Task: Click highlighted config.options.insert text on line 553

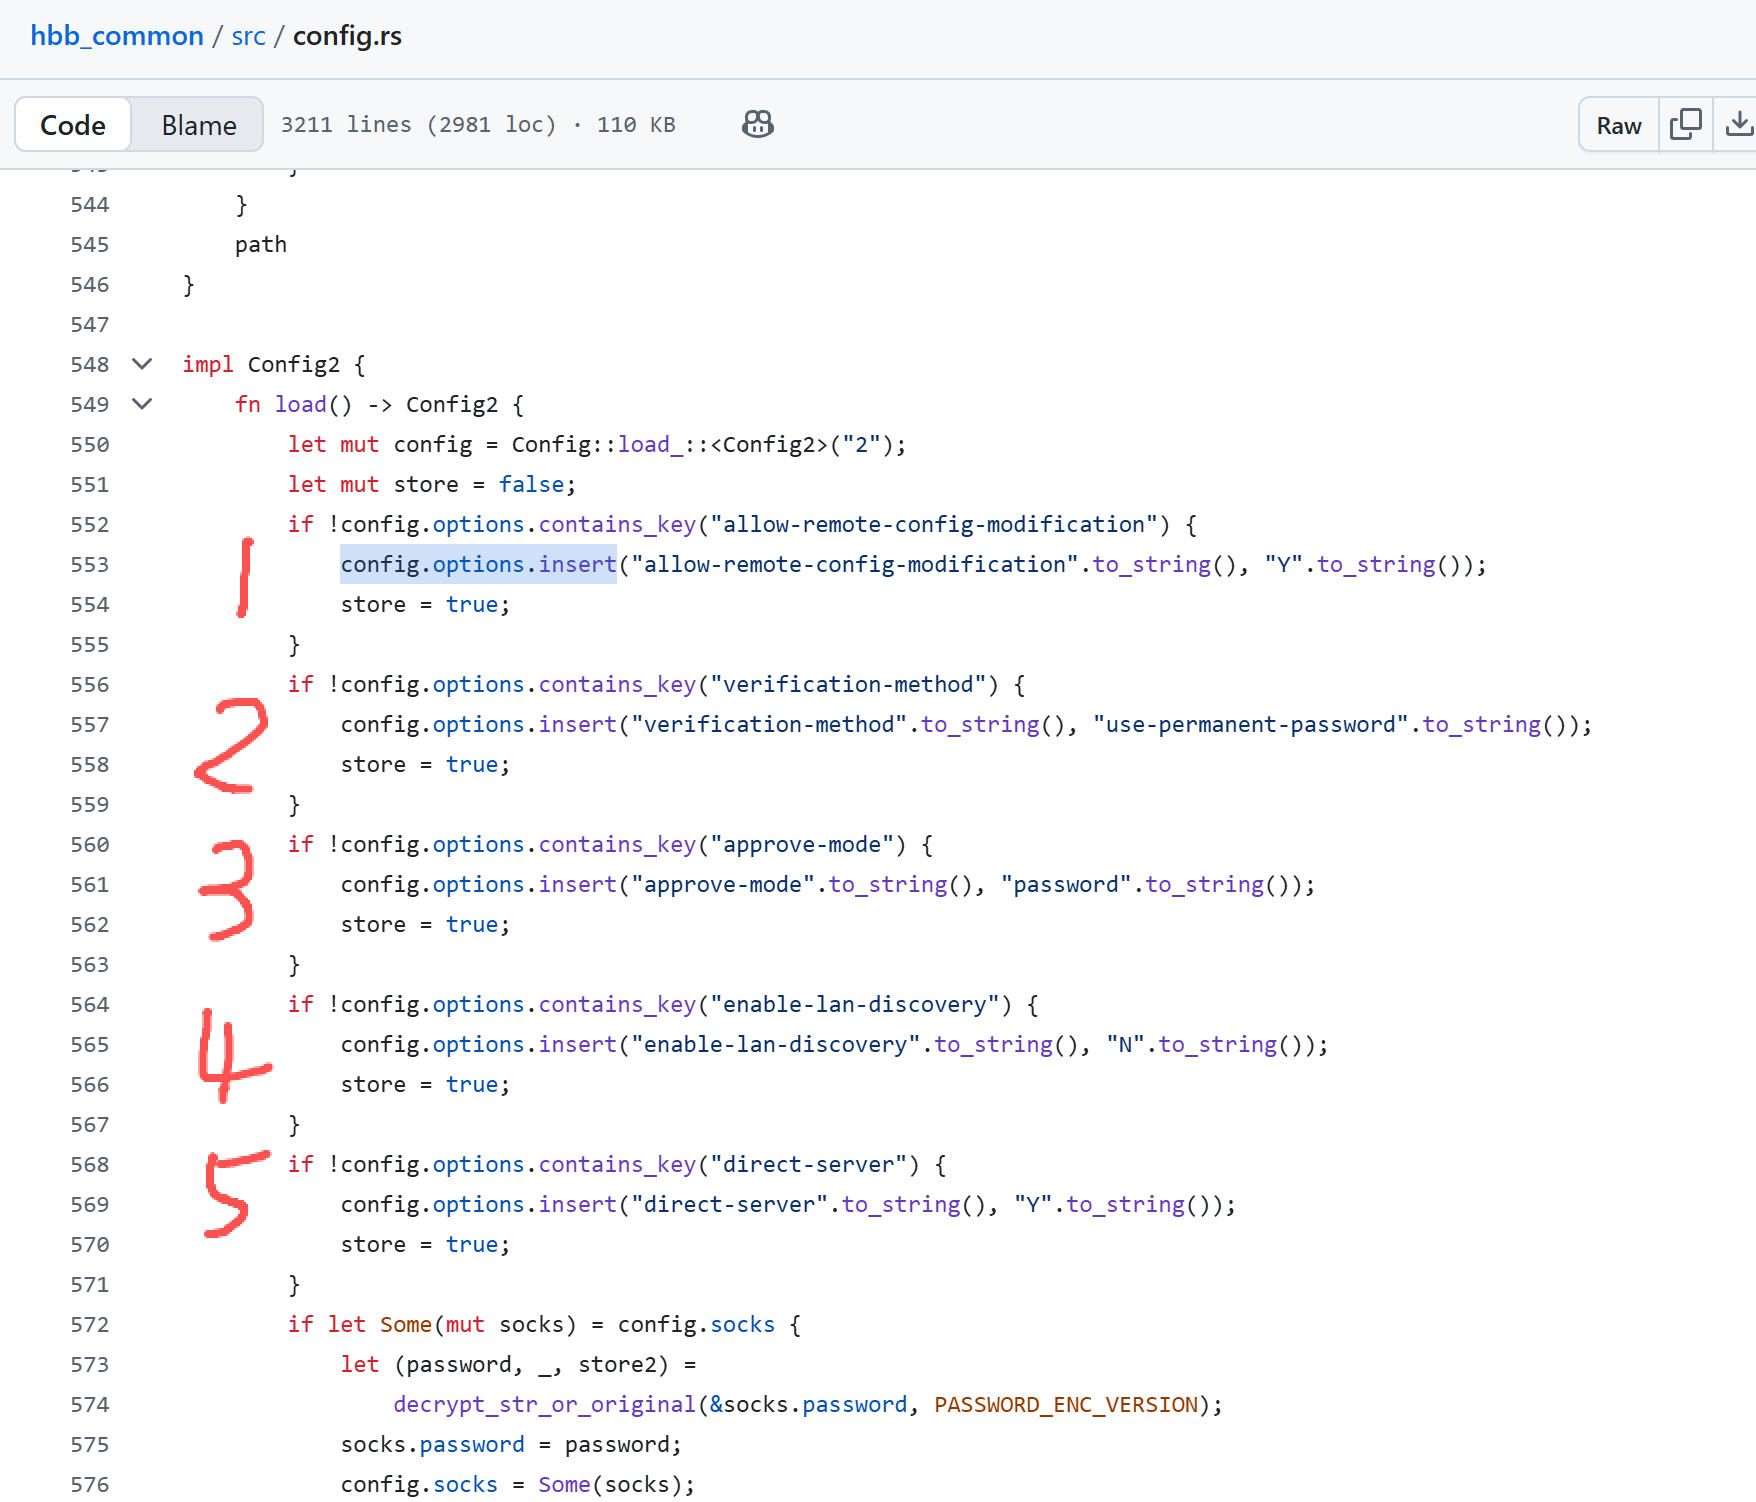Action: click(478, 565)
